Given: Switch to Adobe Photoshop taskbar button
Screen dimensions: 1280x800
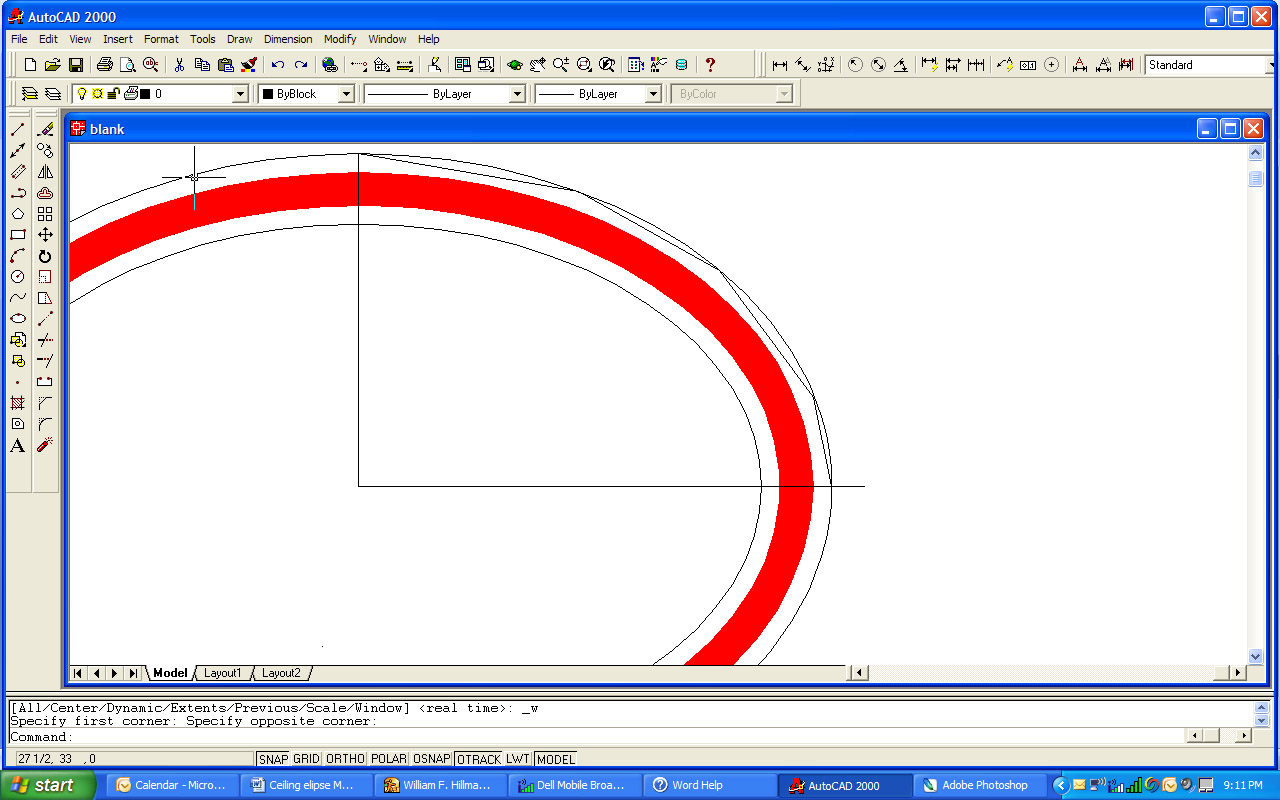Looking at the screenshot, I should point(980,785).
